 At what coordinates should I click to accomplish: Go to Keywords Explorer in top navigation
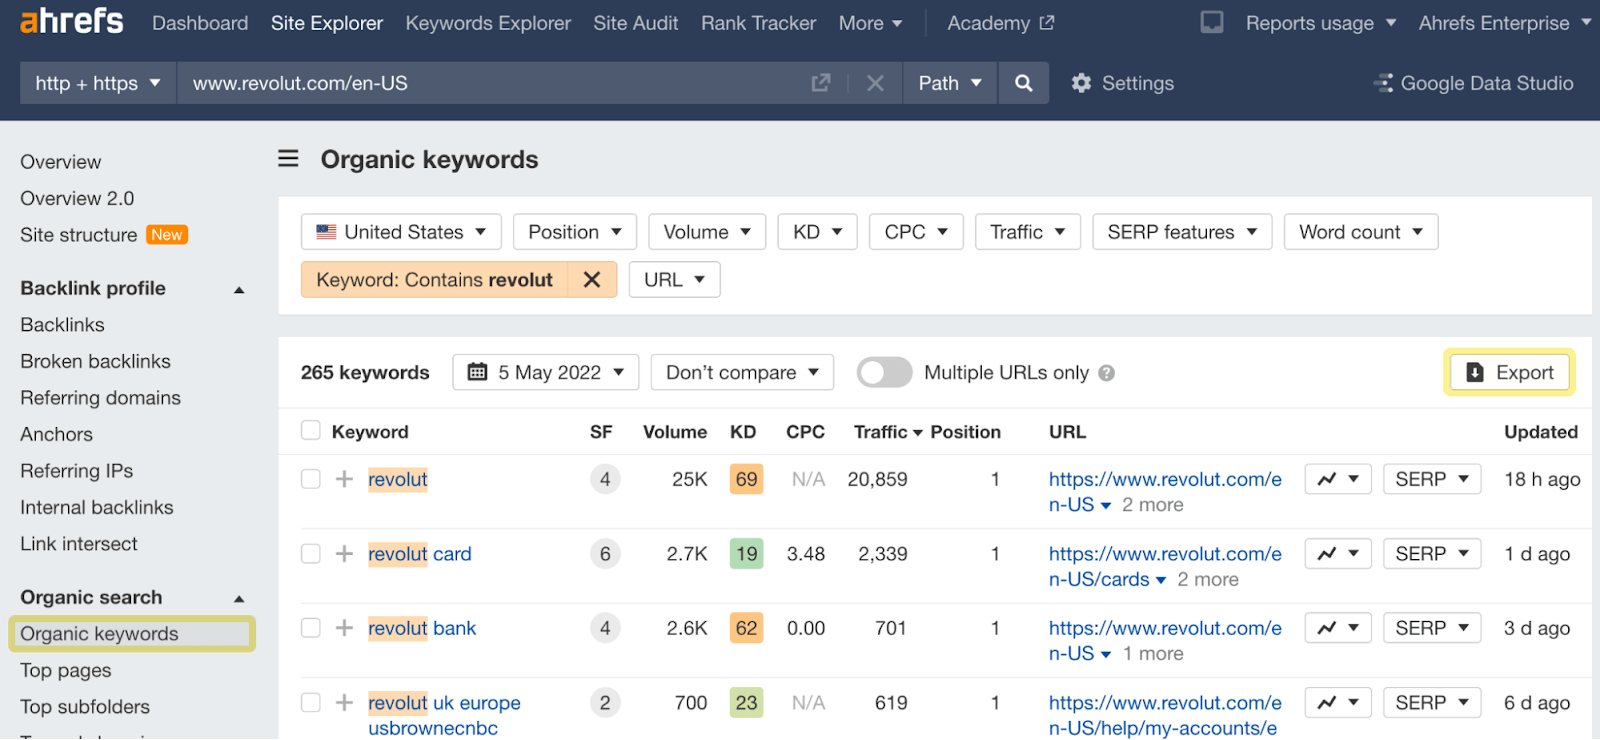(x=488, y=23)
